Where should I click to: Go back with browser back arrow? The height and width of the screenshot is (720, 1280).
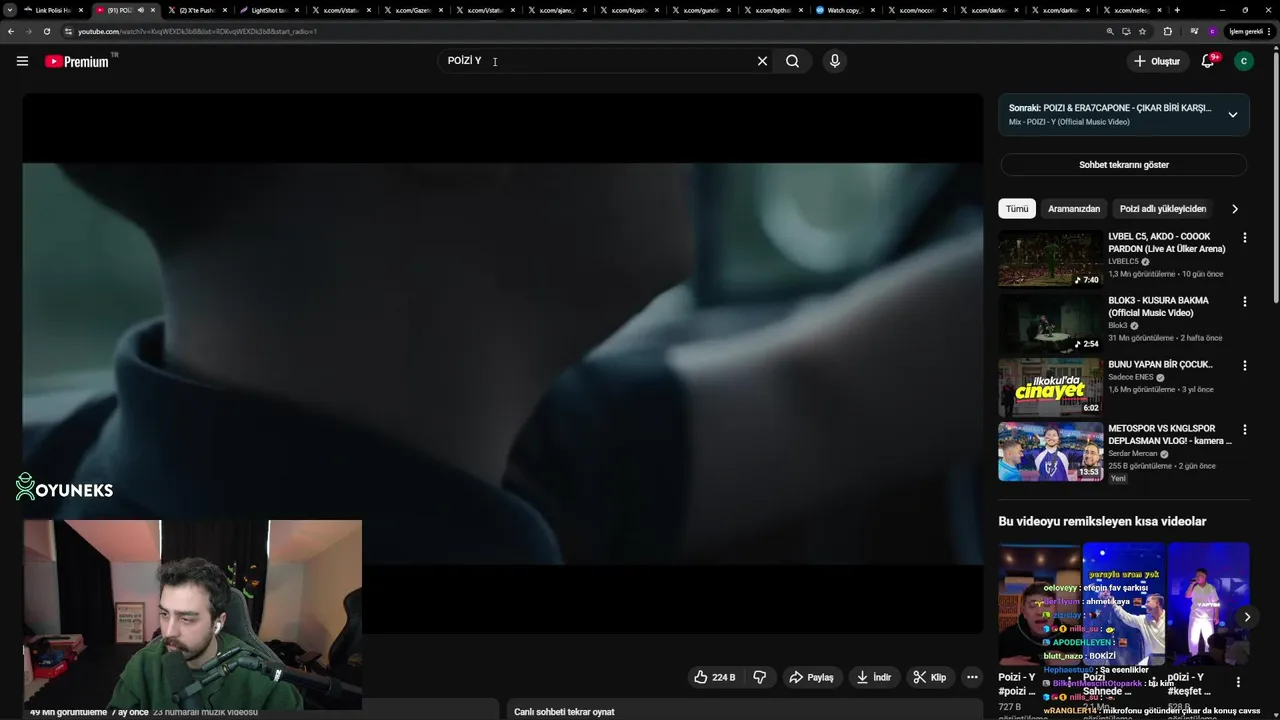(x=11, y=31)
